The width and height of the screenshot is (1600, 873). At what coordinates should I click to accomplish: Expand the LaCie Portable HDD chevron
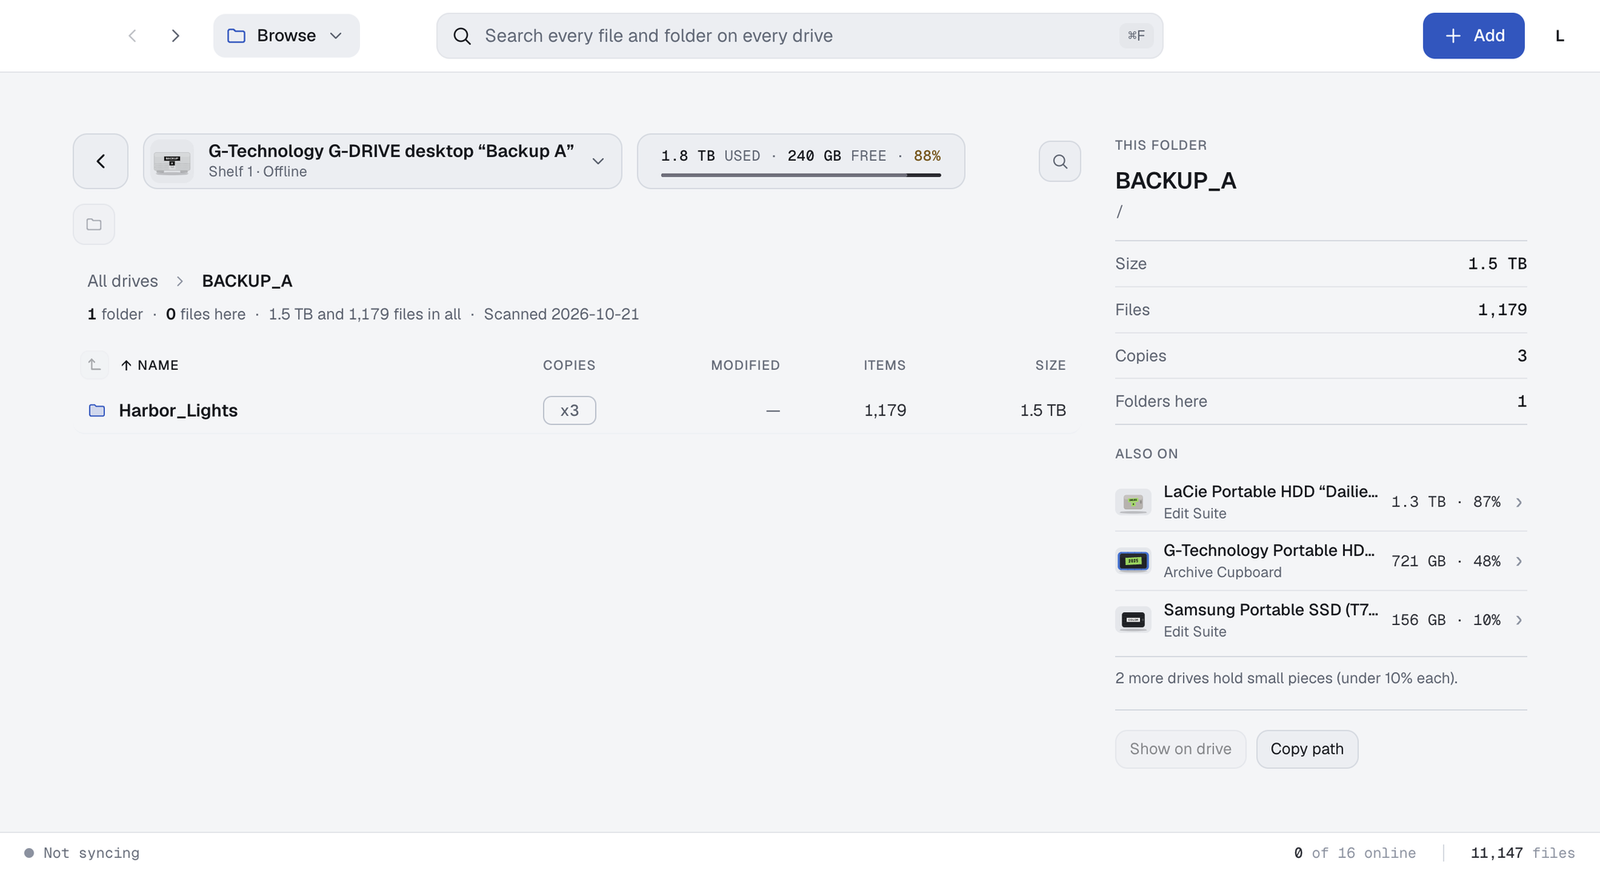click(x=1519, y=502)
